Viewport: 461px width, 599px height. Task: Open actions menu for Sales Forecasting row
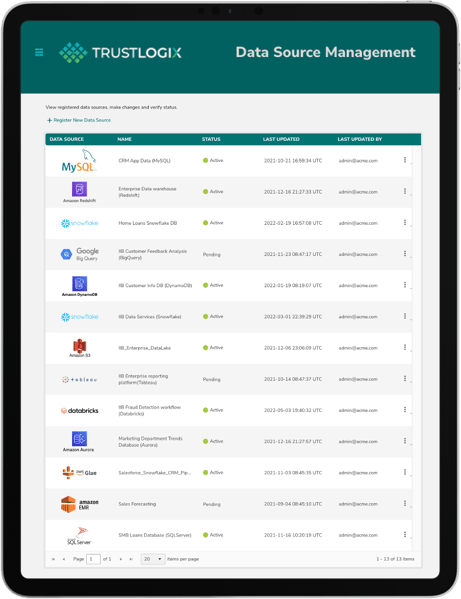click(405, 503)
